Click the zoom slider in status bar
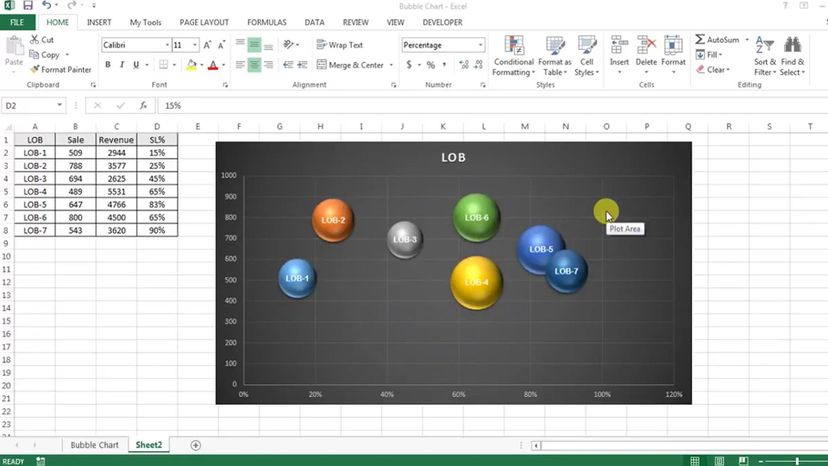The width and height of the screenshot is (828, 466). (797, 461)
